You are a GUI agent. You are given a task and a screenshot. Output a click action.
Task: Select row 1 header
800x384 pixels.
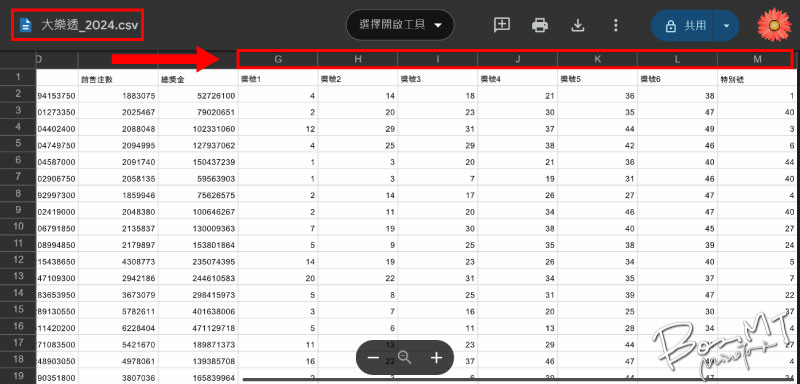click(18, 78)
